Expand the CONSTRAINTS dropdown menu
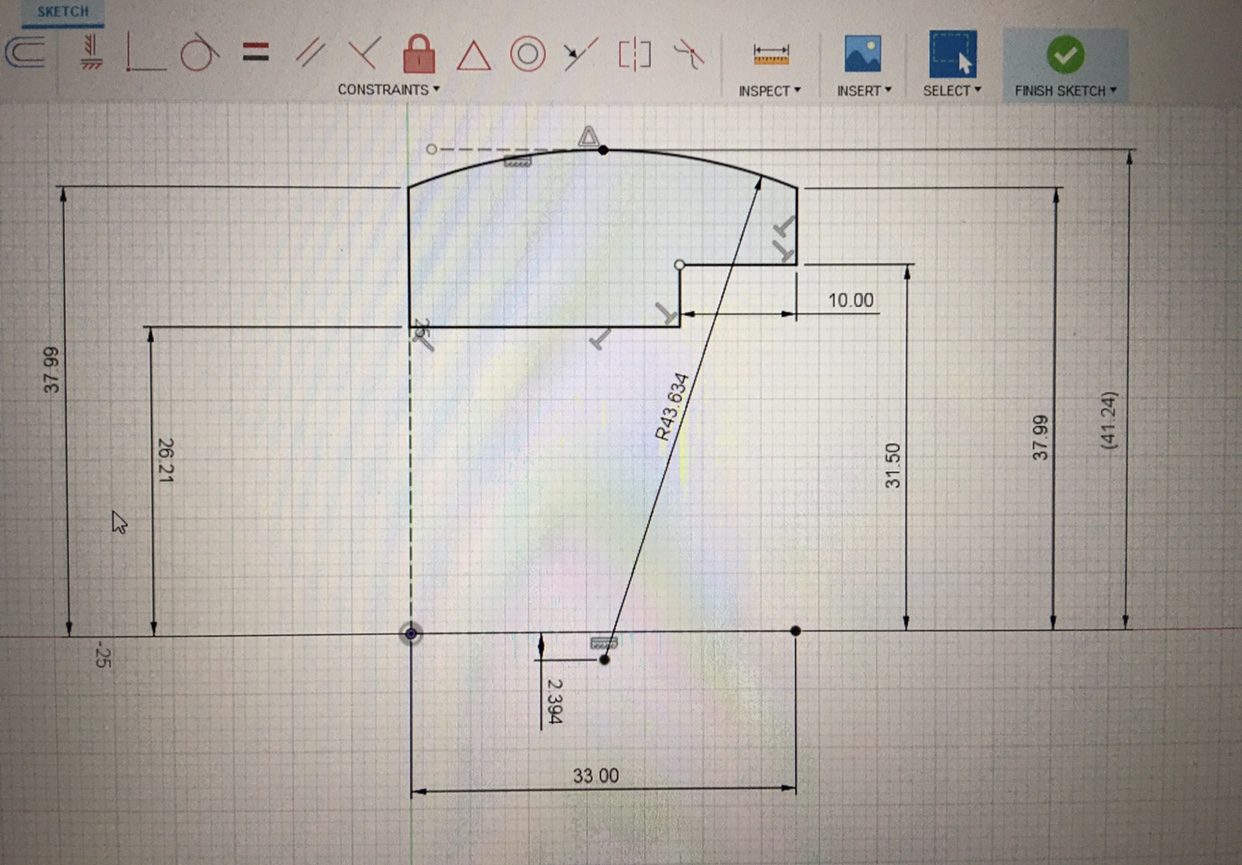1242x865 pixels. (x=389, y=90)
